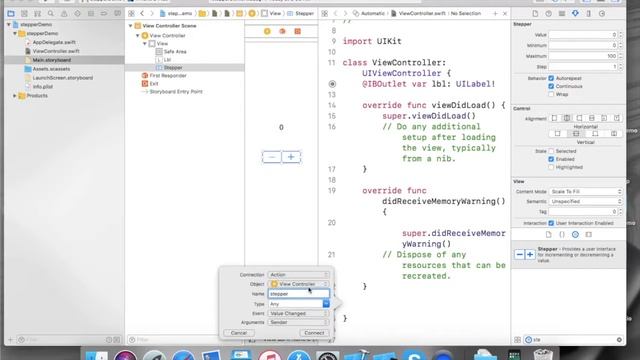Click Exit dock icon on canvas

[x=298, y=31]
